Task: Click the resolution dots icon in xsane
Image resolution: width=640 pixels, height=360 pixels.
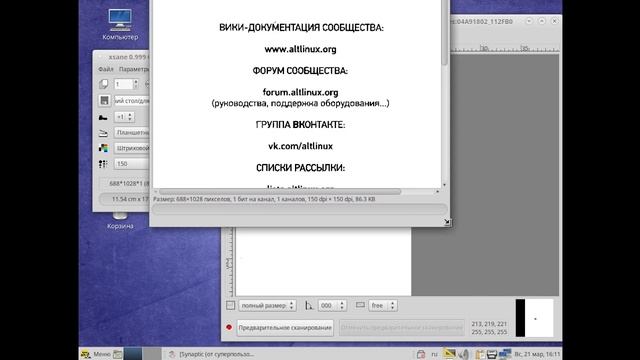Action: pos(103,164)
